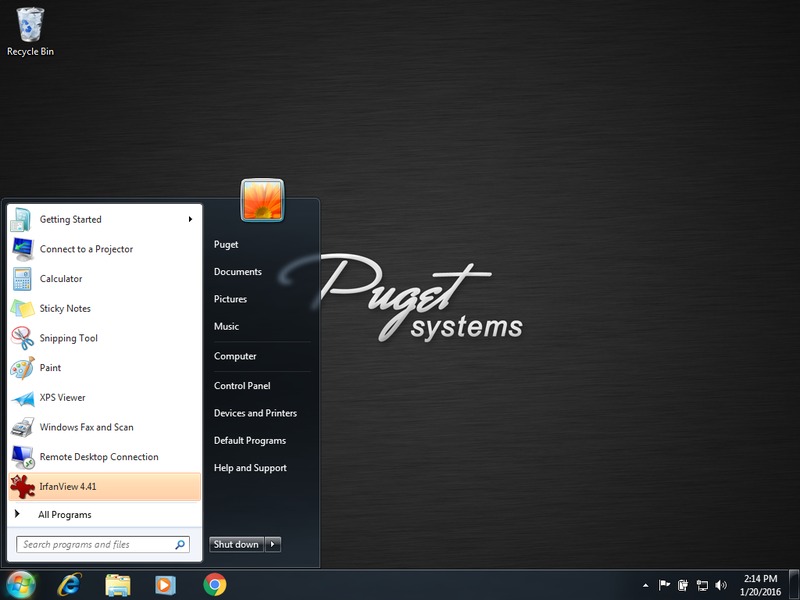Click the Paint palette icon

(22, 367)
